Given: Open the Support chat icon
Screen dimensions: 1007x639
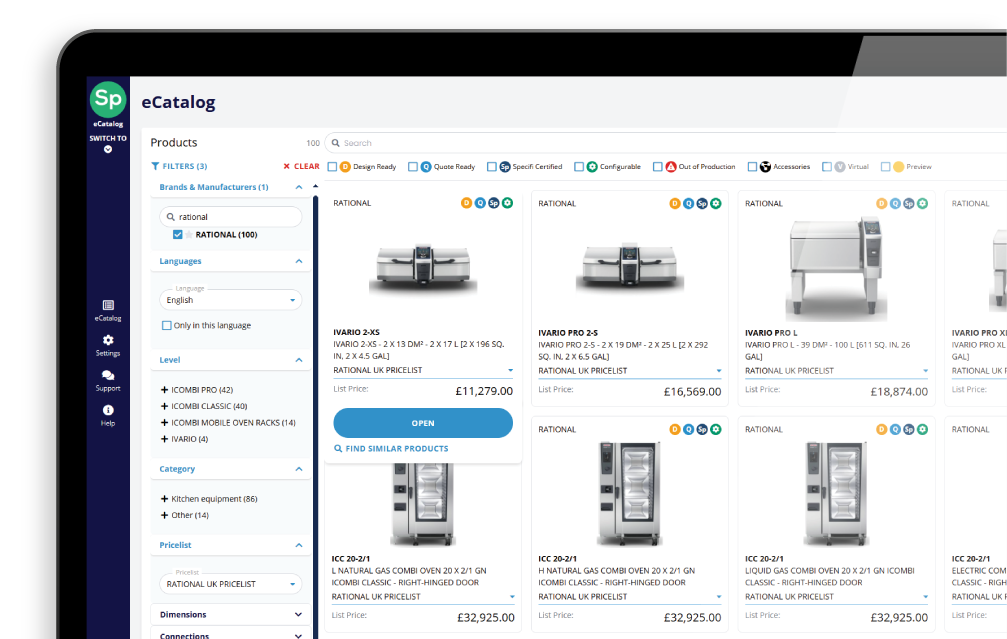Looking at the screenshot, I should point(108,375).
